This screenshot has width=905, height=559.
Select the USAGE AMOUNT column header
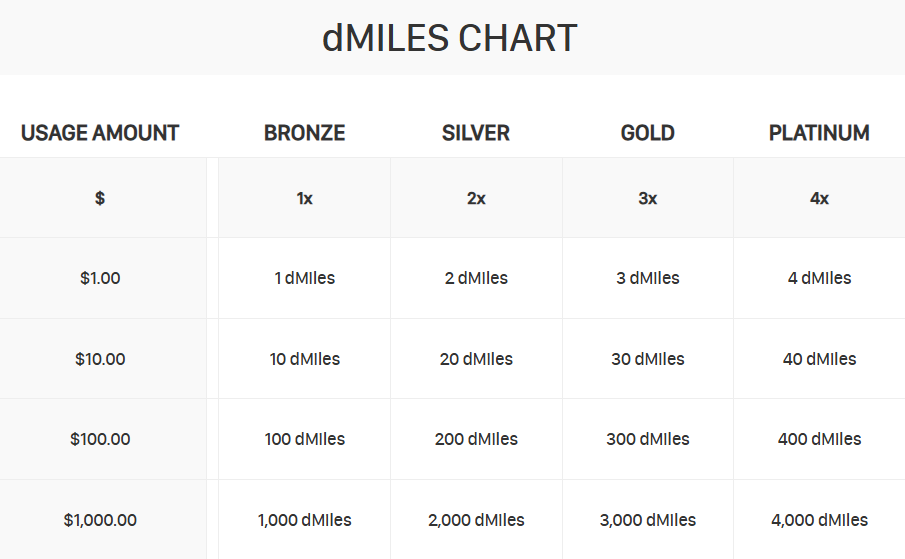point(100,133)
